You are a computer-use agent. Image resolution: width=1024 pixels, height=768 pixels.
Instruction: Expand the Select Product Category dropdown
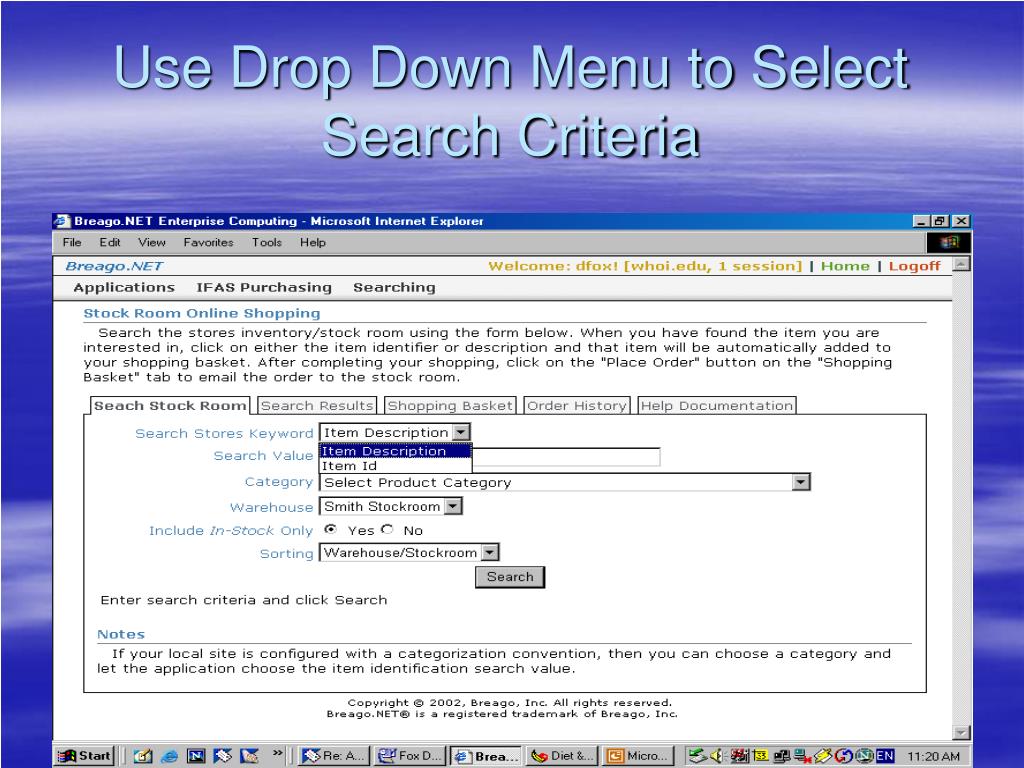[x=801, y=482]
